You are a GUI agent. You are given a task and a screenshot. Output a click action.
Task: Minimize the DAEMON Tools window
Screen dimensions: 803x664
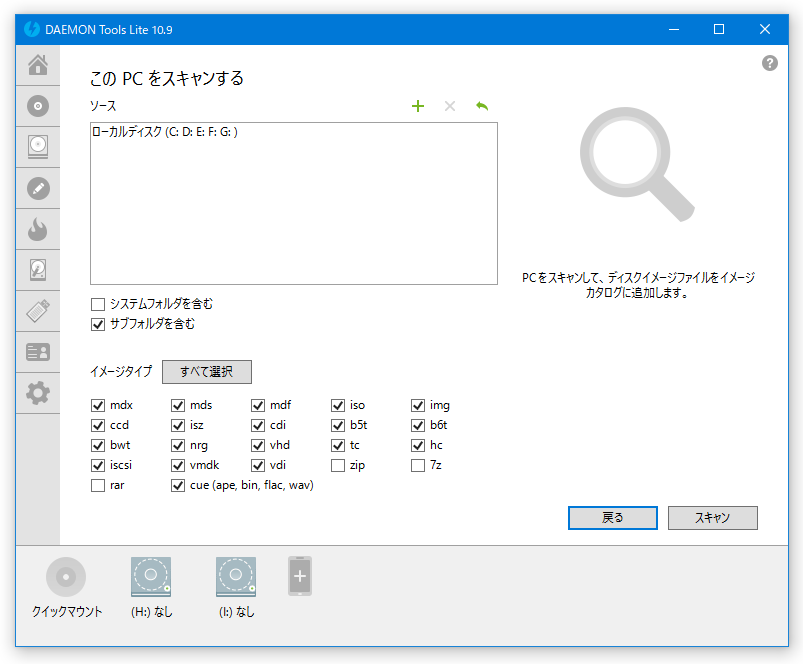674,29
